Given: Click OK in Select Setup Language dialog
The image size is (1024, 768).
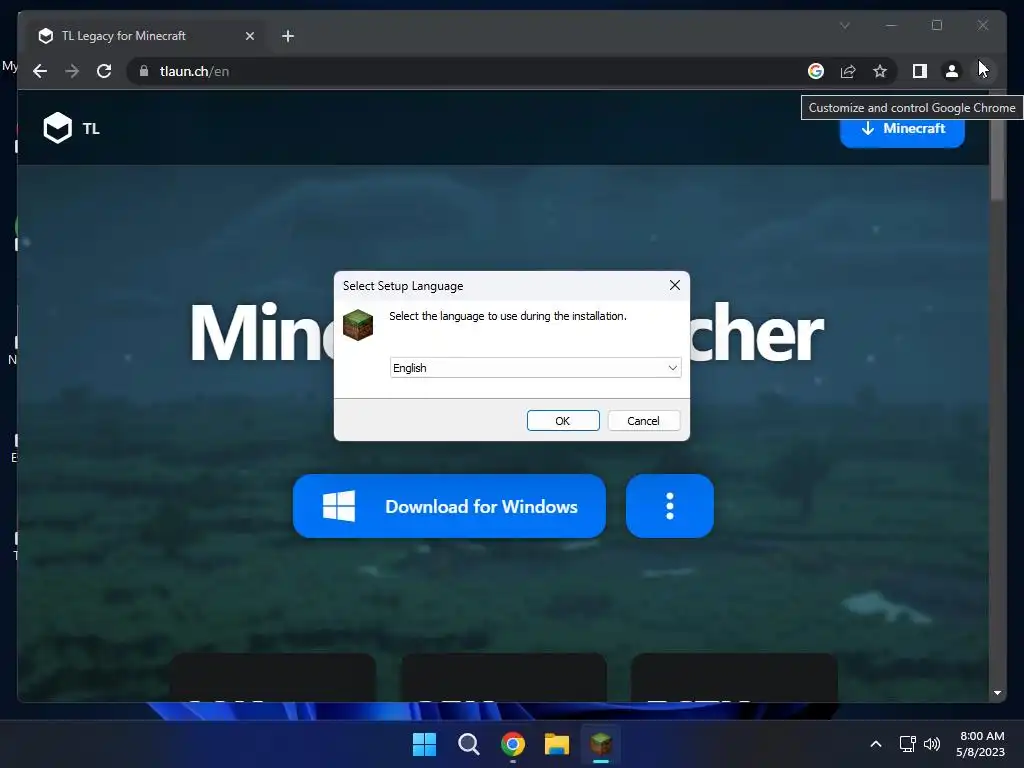Looking at the screenshot, I should point(563,421).
